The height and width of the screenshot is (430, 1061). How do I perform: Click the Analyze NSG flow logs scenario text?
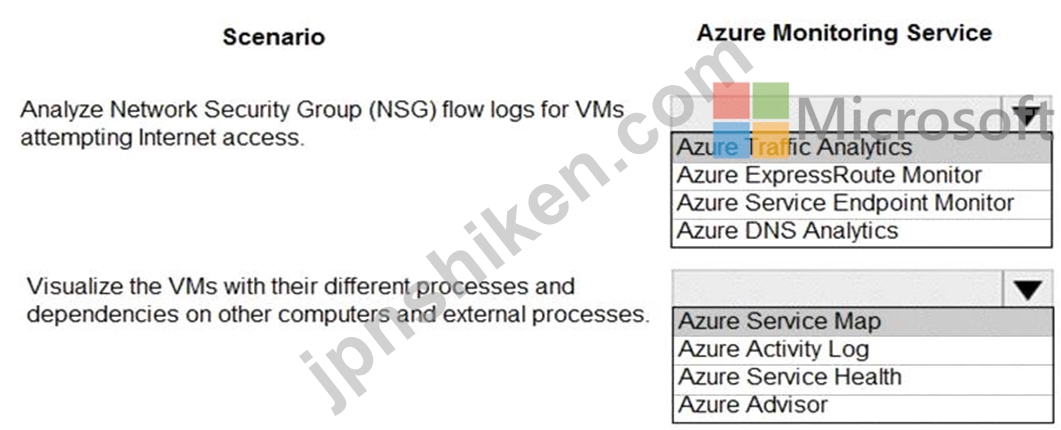pyautogui.click(x=323, y=123)
